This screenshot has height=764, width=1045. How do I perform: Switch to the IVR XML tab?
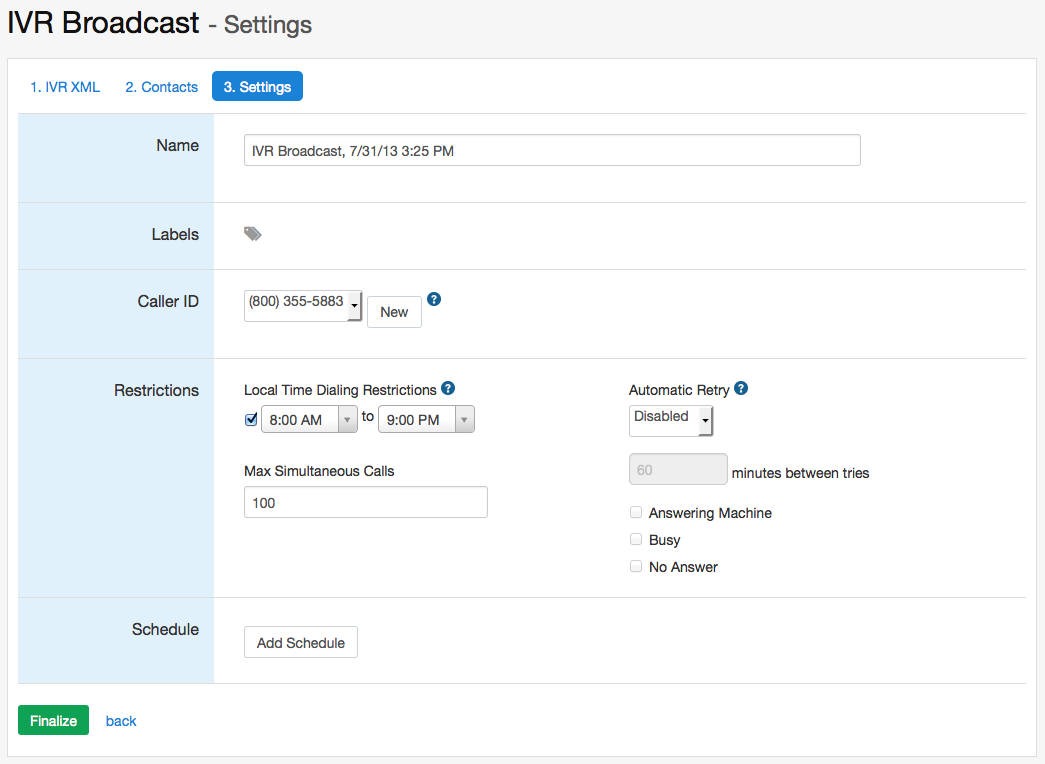tap(65, 87)
